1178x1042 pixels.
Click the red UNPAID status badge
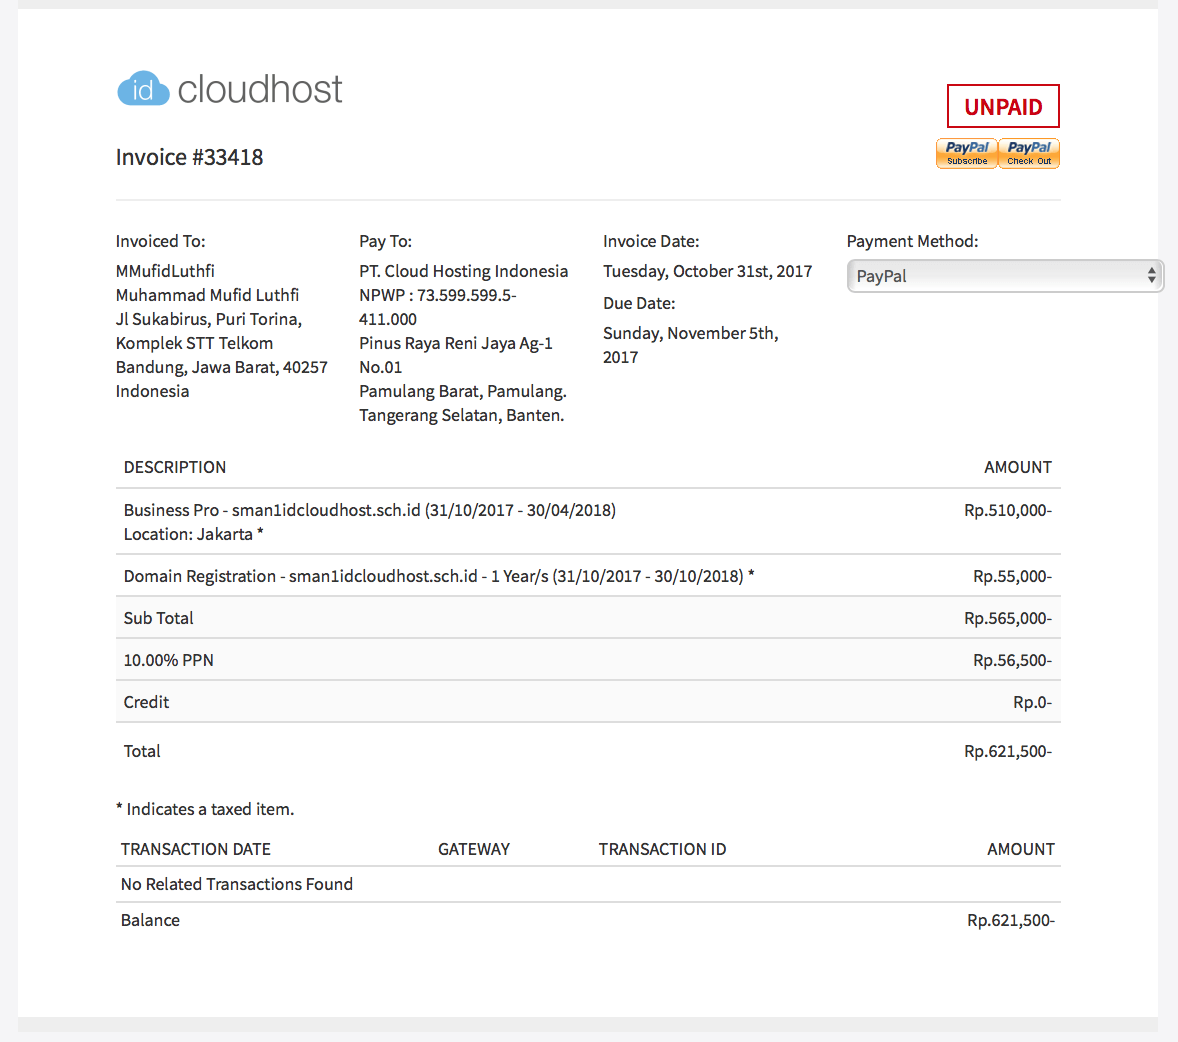[1003, 107]
